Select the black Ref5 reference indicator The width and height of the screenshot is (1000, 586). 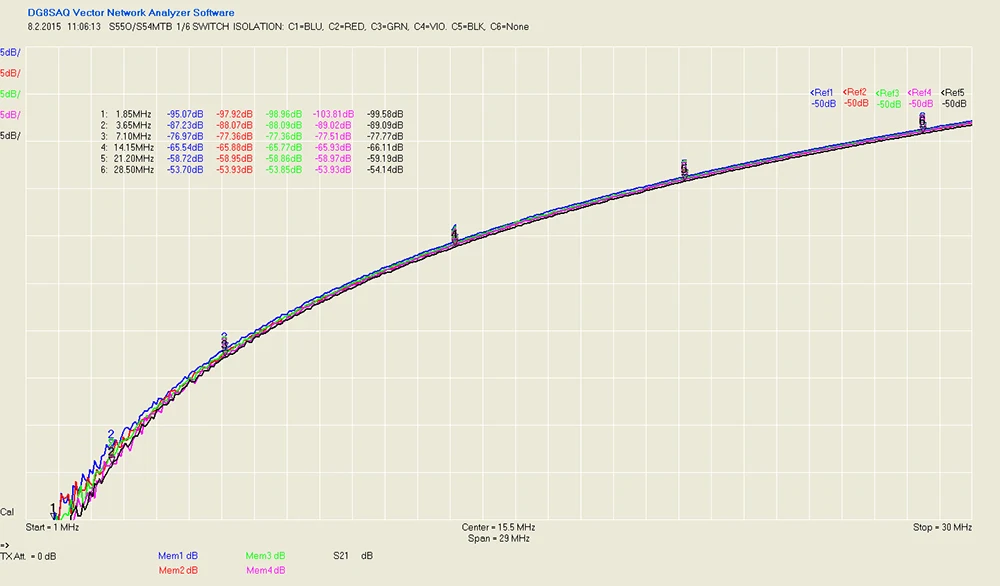pos(953,98)
